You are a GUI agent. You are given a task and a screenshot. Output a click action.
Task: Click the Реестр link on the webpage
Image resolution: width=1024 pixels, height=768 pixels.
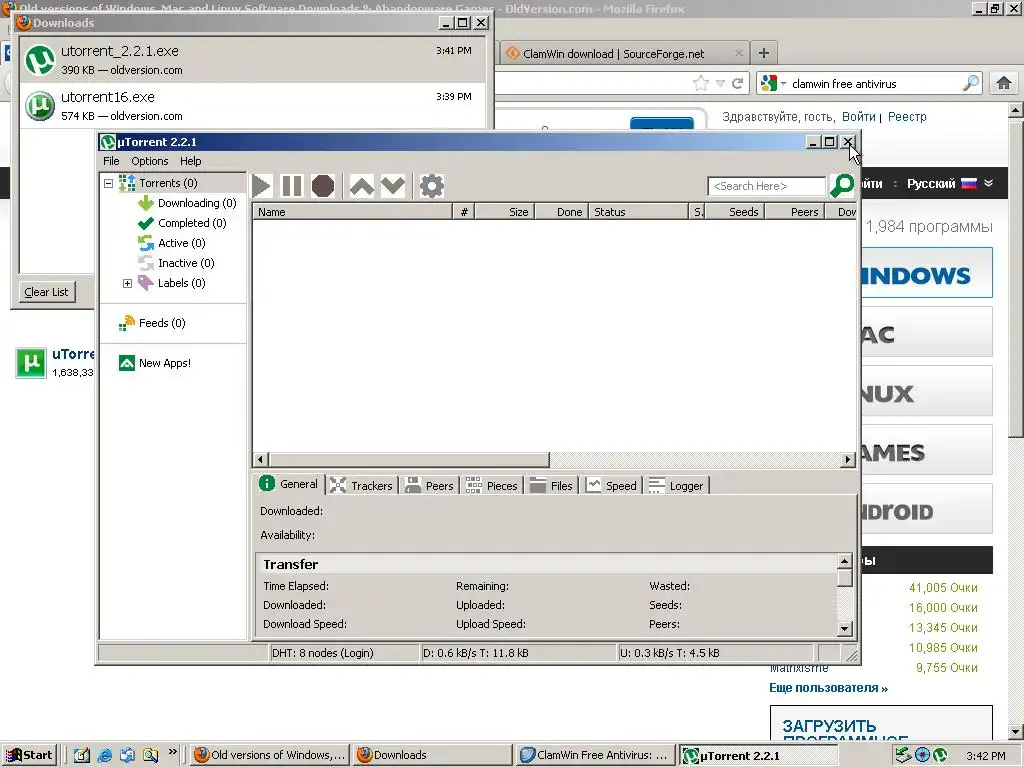click(907, 117)
